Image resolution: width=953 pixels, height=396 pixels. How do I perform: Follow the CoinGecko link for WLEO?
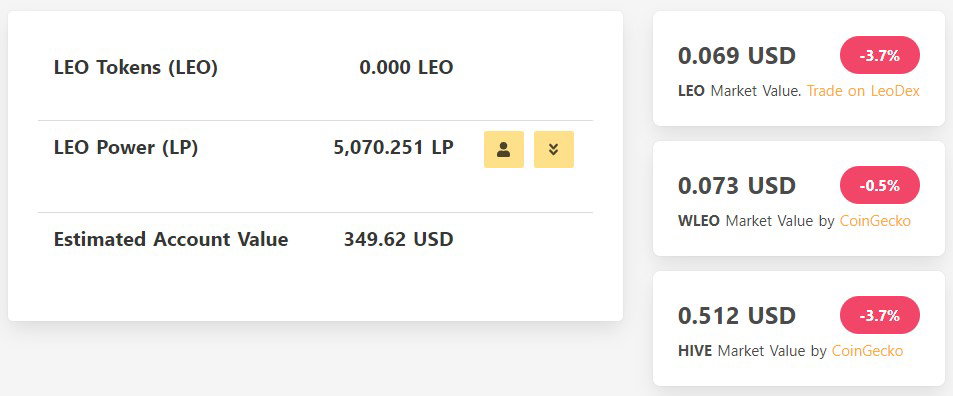pos(875,221)
